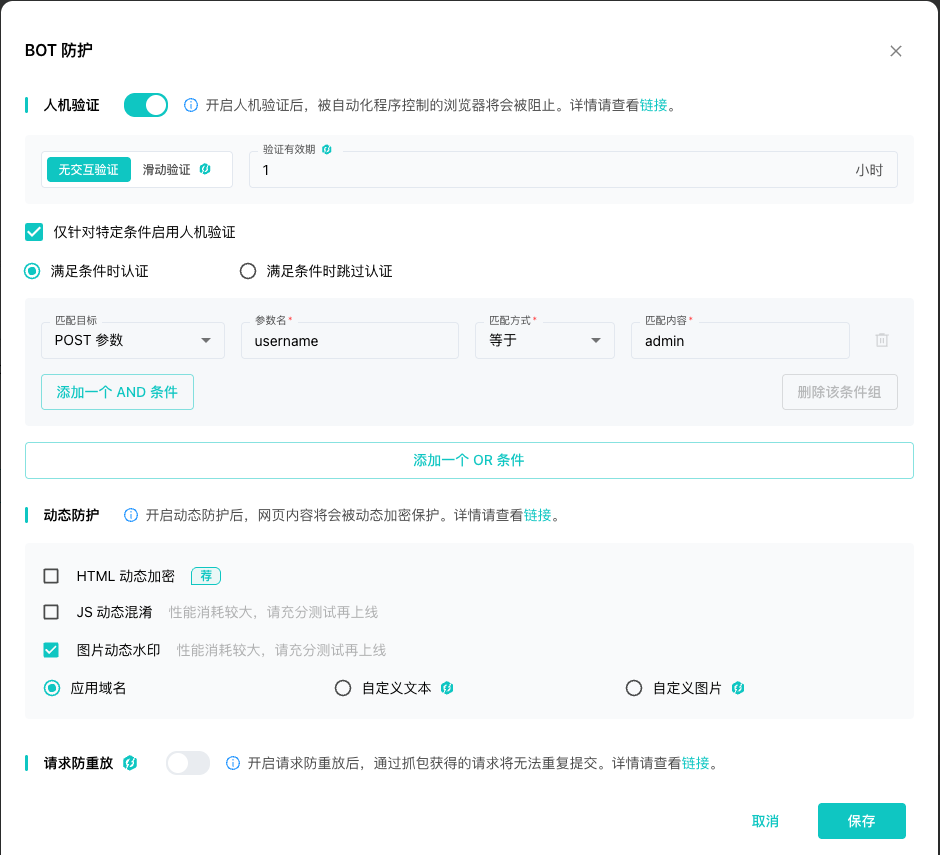The width and height of the screenshot is (940, 855).
Task: Open the 链接 link in 动态防护 description
Action: pyautogui.click(x=537, y=515)
